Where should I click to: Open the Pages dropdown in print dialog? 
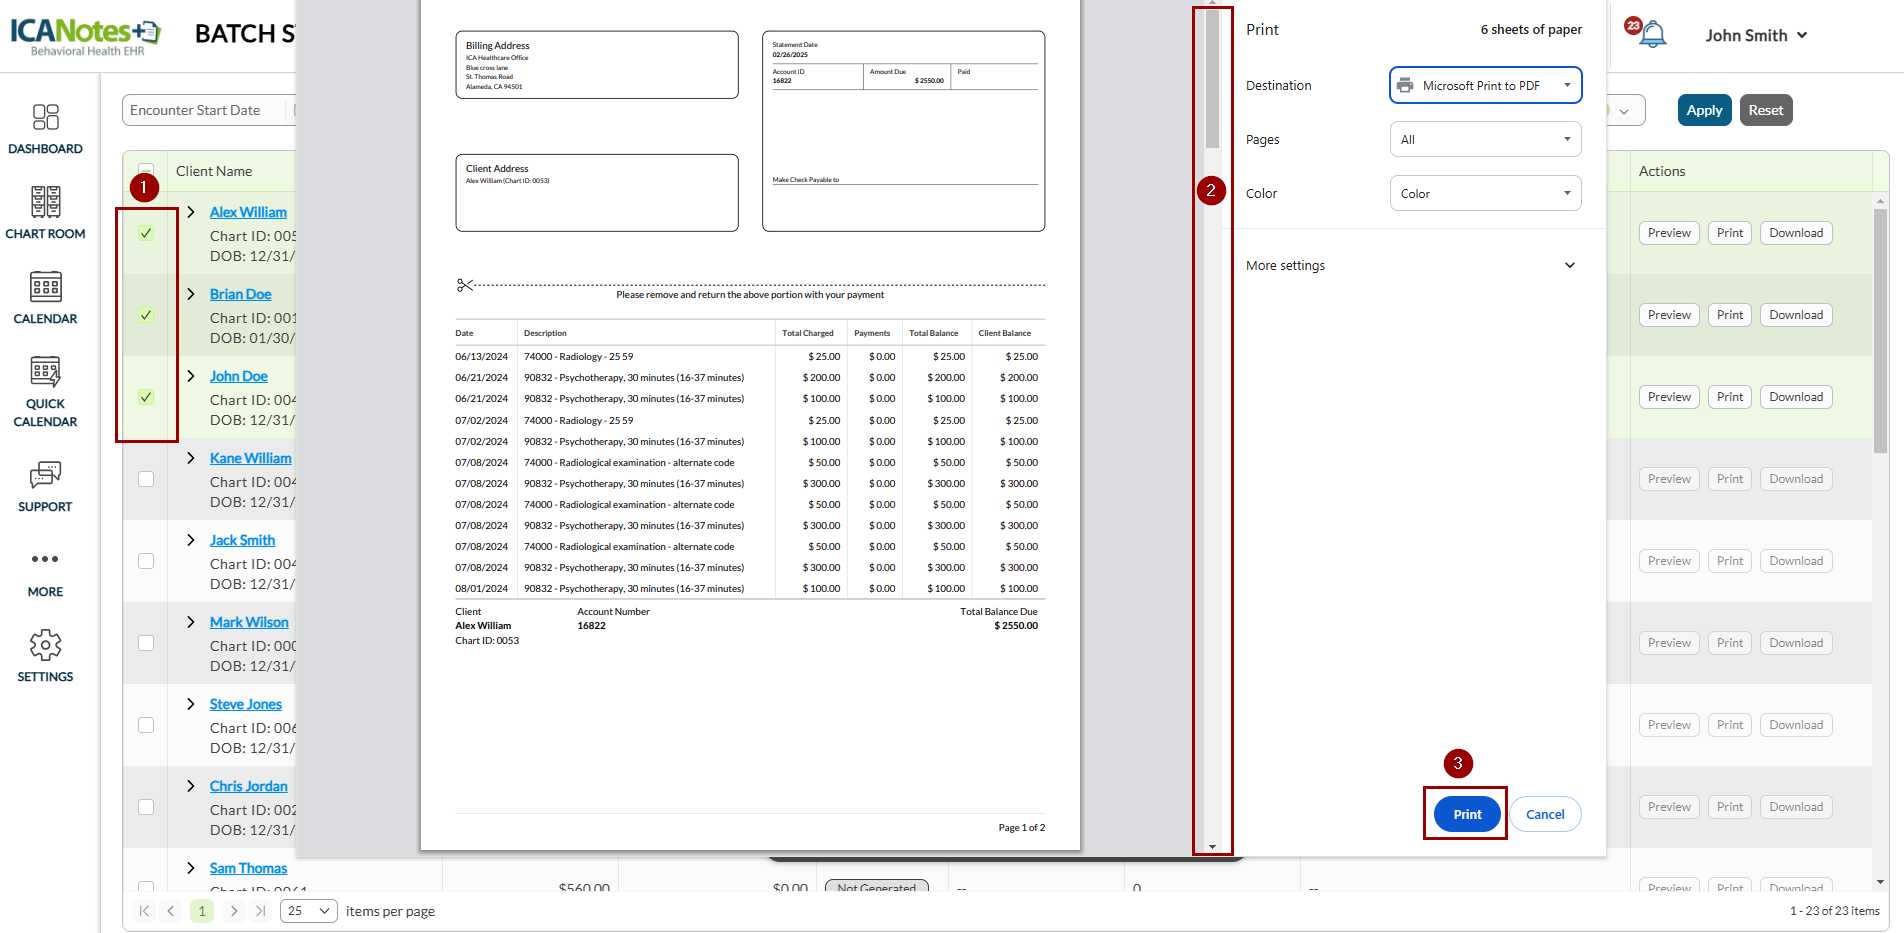tap(1485, 140)
